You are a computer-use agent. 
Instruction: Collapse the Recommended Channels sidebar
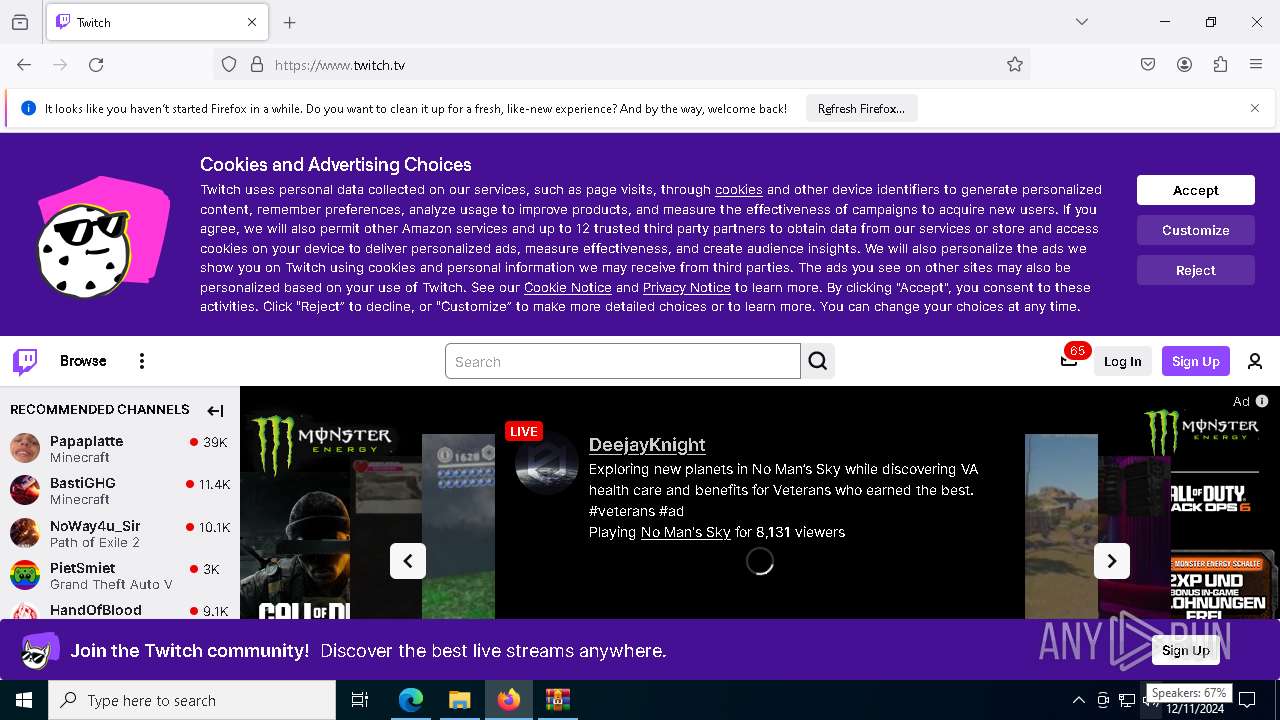click(215, 410)
